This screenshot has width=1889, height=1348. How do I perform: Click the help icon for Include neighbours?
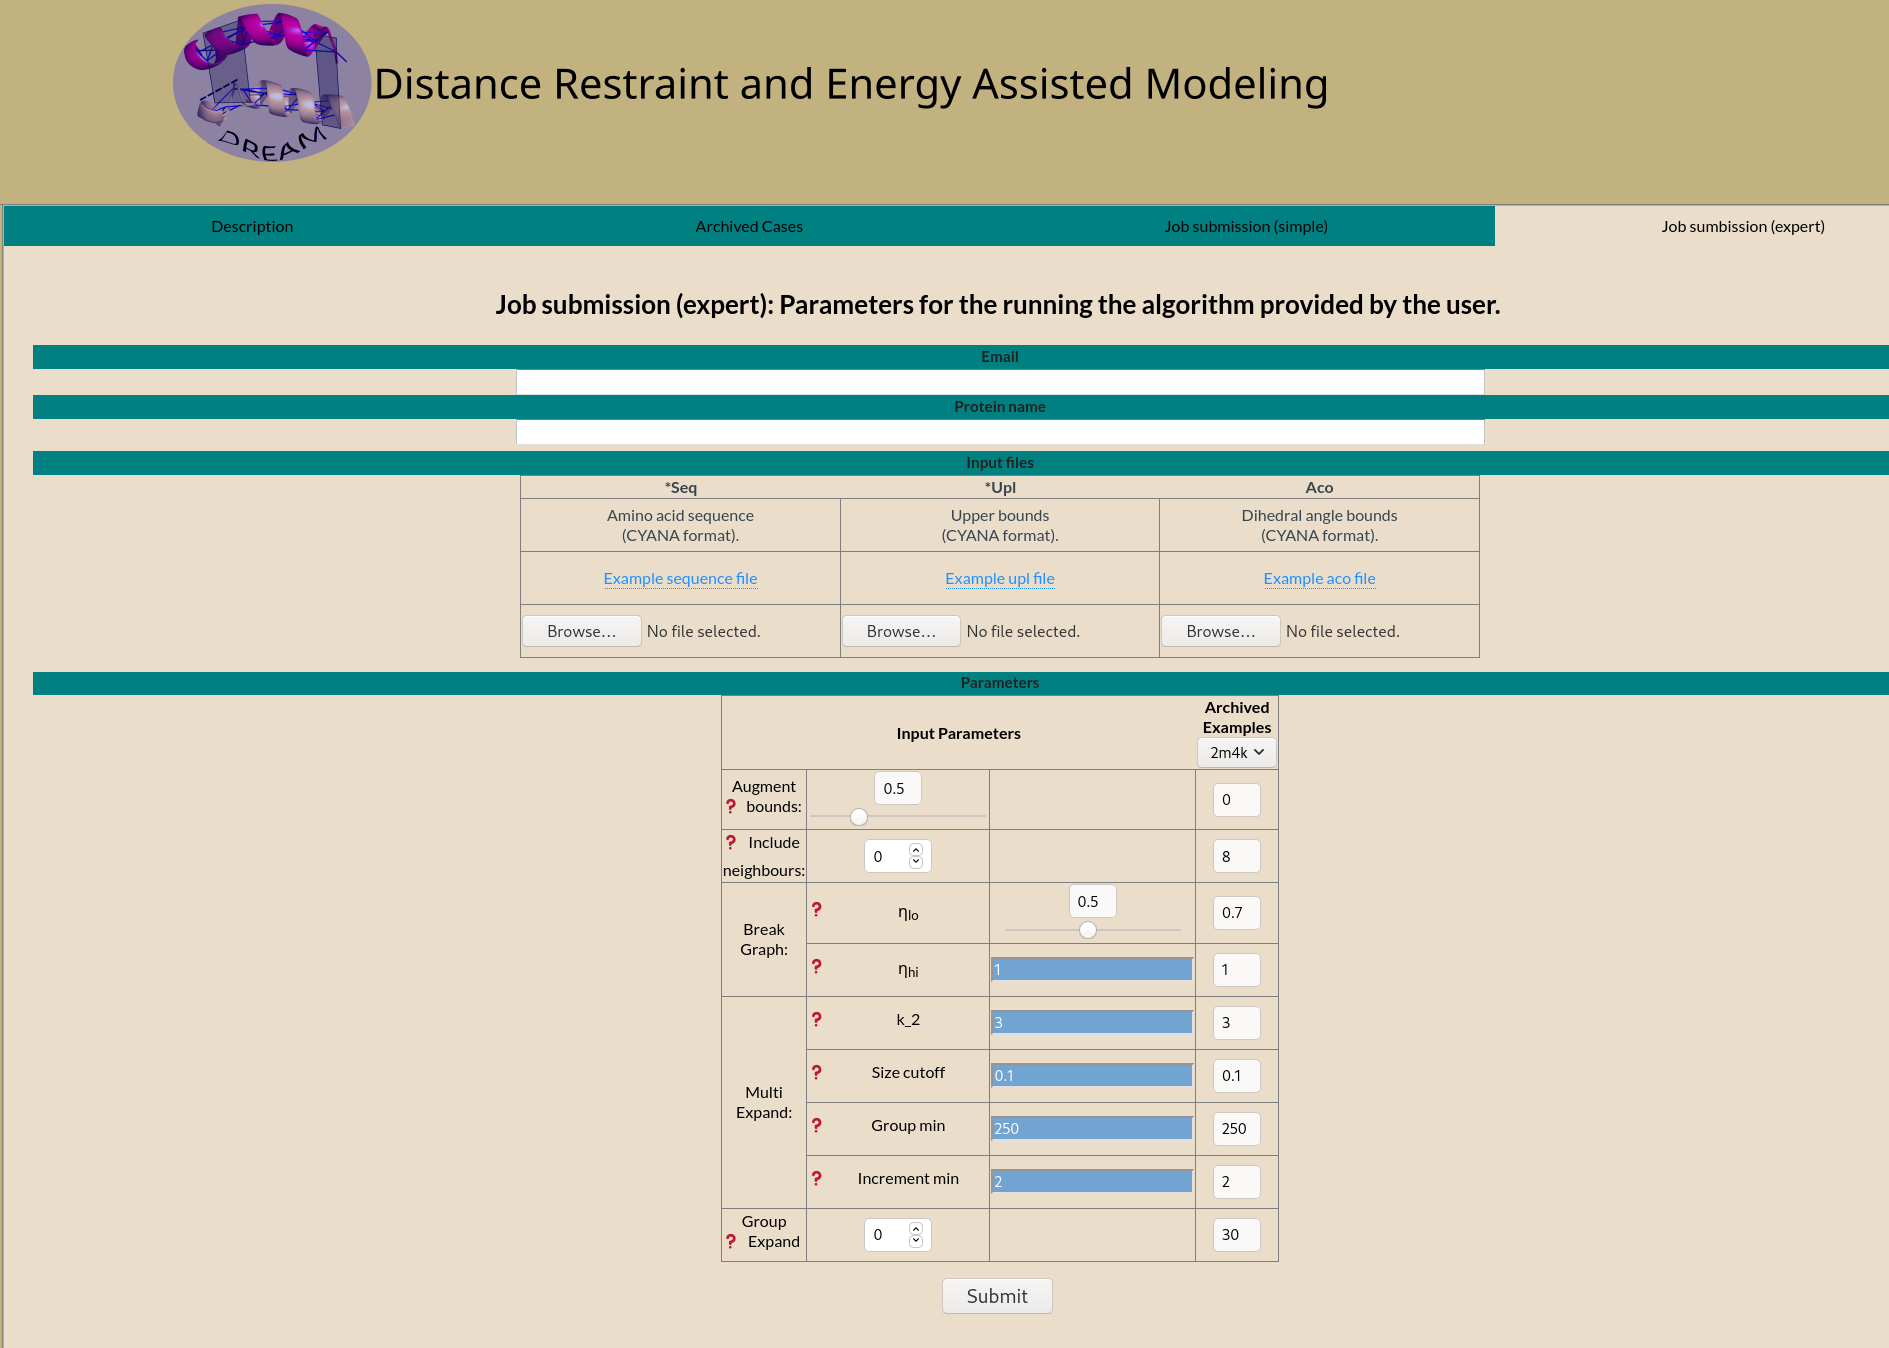(x=731, y=842)
